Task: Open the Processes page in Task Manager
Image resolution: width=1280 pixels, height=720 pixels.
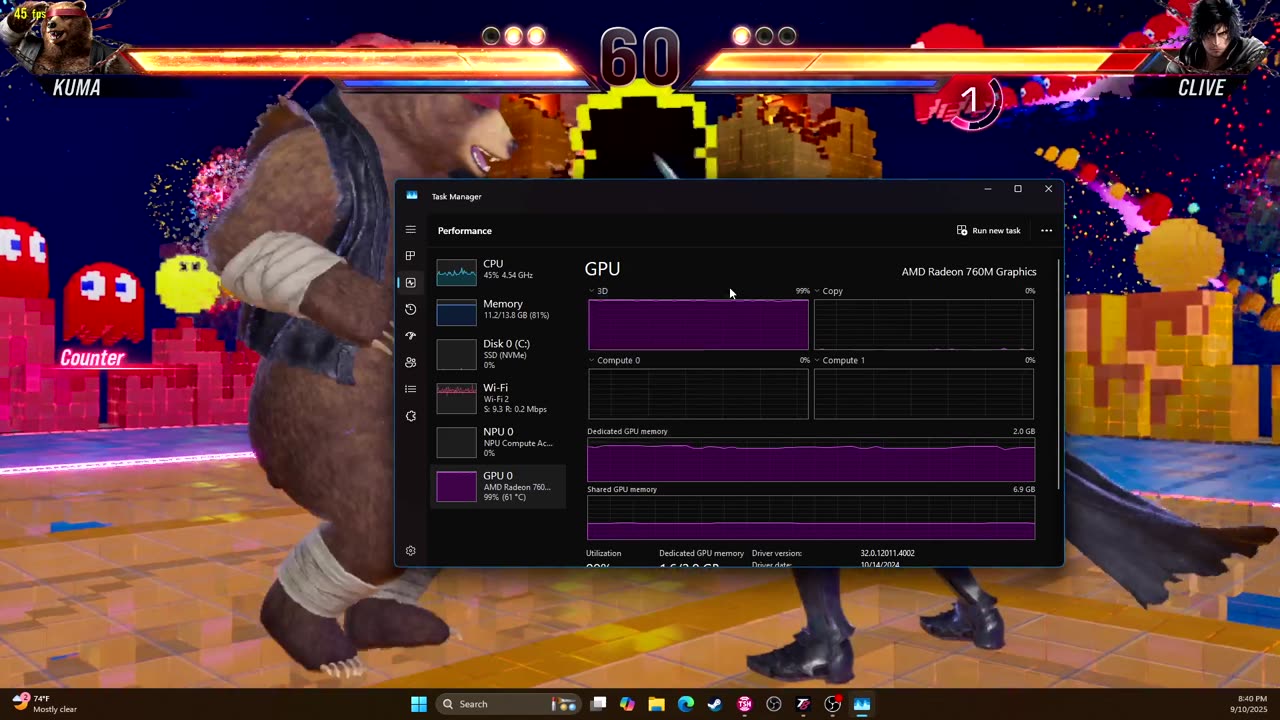Action: tap(410, 256)
